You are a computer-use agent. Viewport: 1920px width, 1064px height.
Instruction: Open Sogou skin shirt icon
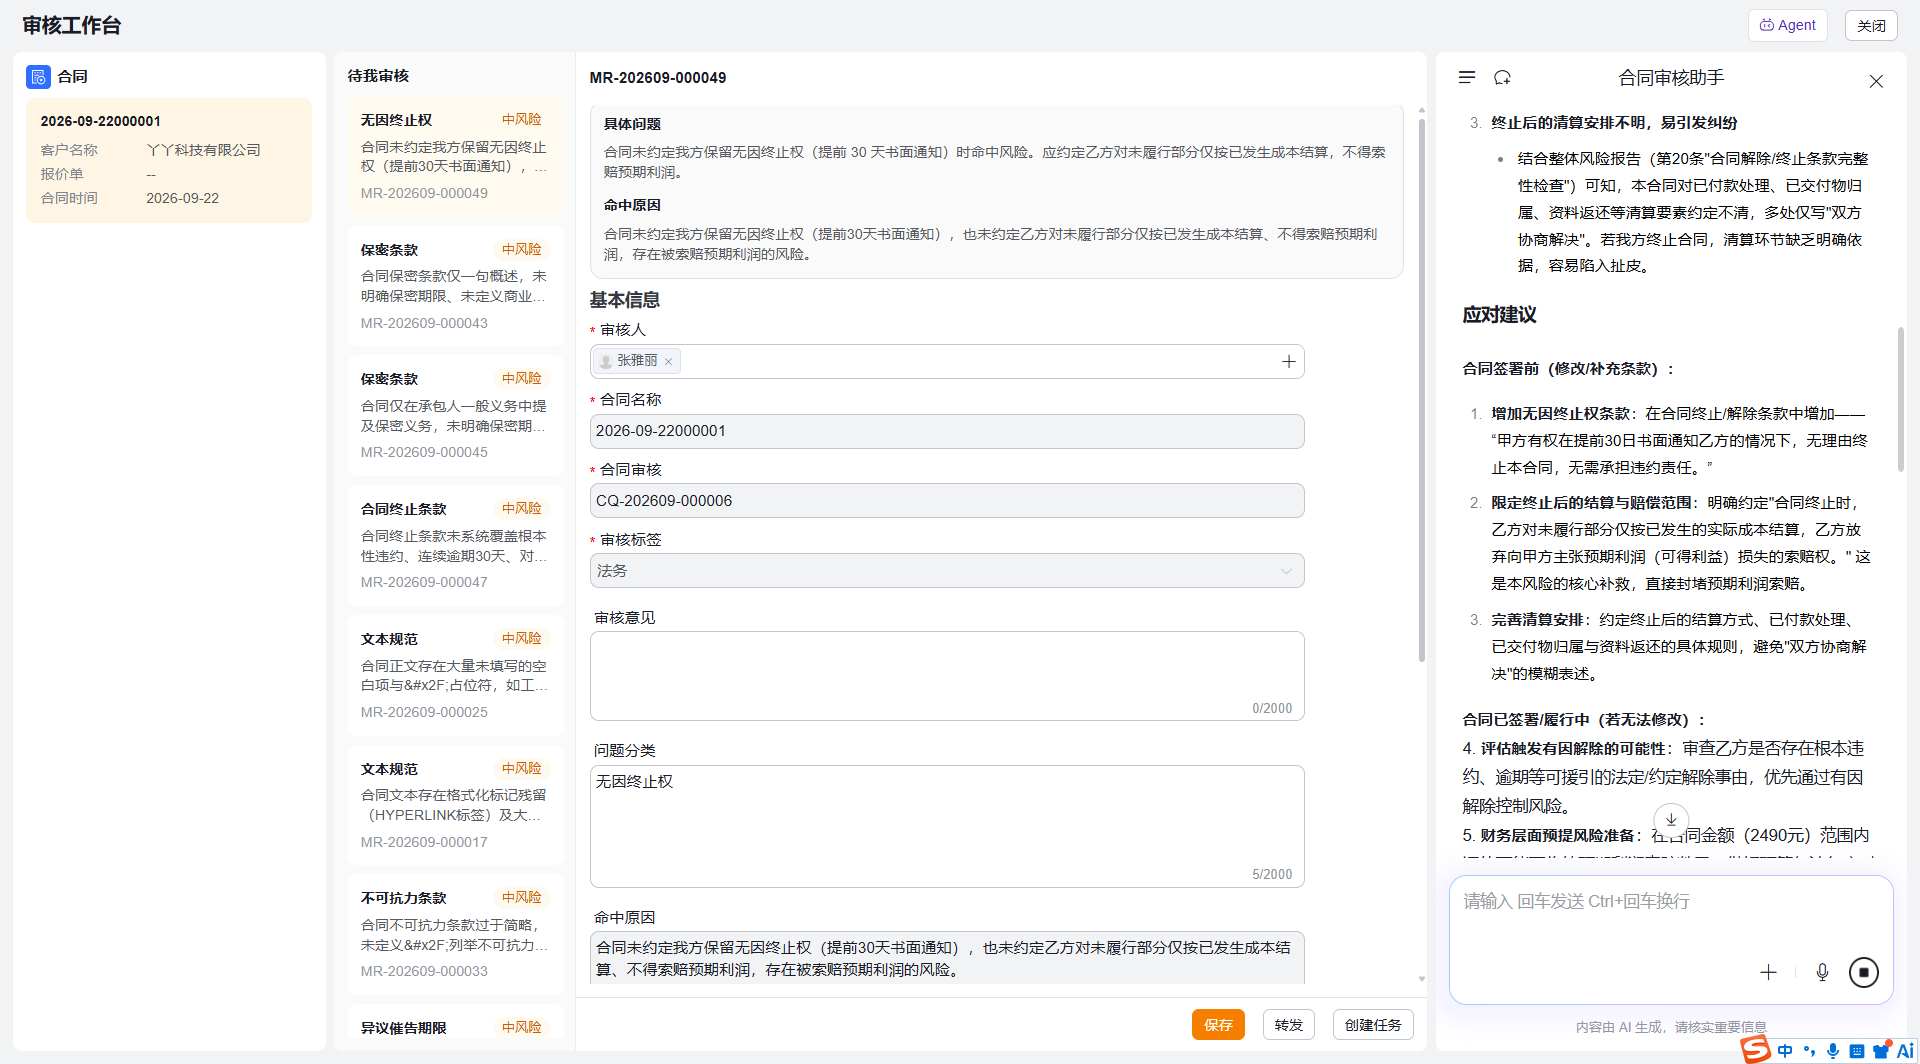(1881, 1050)
